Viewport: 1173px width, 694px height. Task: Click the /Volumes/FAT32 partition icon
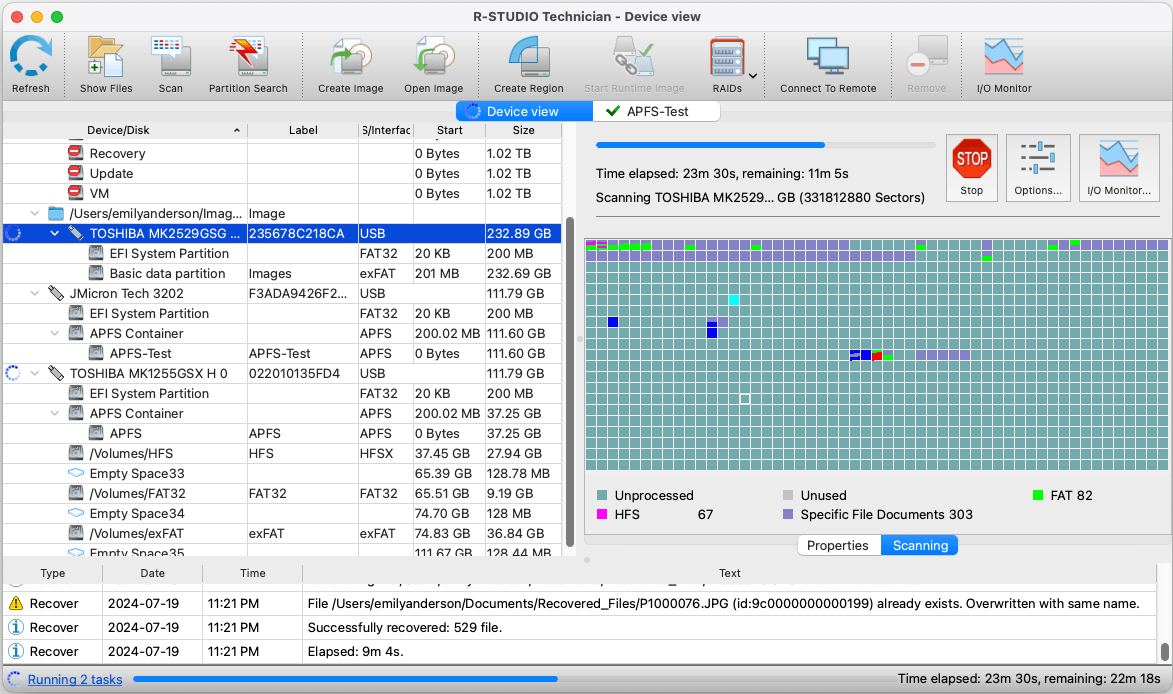pyautogui.click(x=76, y=493)
